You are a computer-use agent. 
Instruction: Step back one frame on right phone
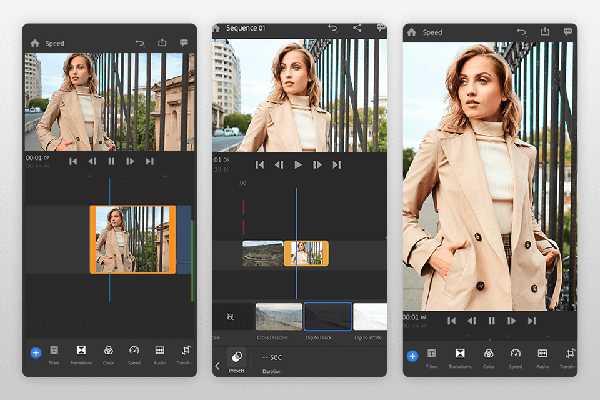pos(472,321)
